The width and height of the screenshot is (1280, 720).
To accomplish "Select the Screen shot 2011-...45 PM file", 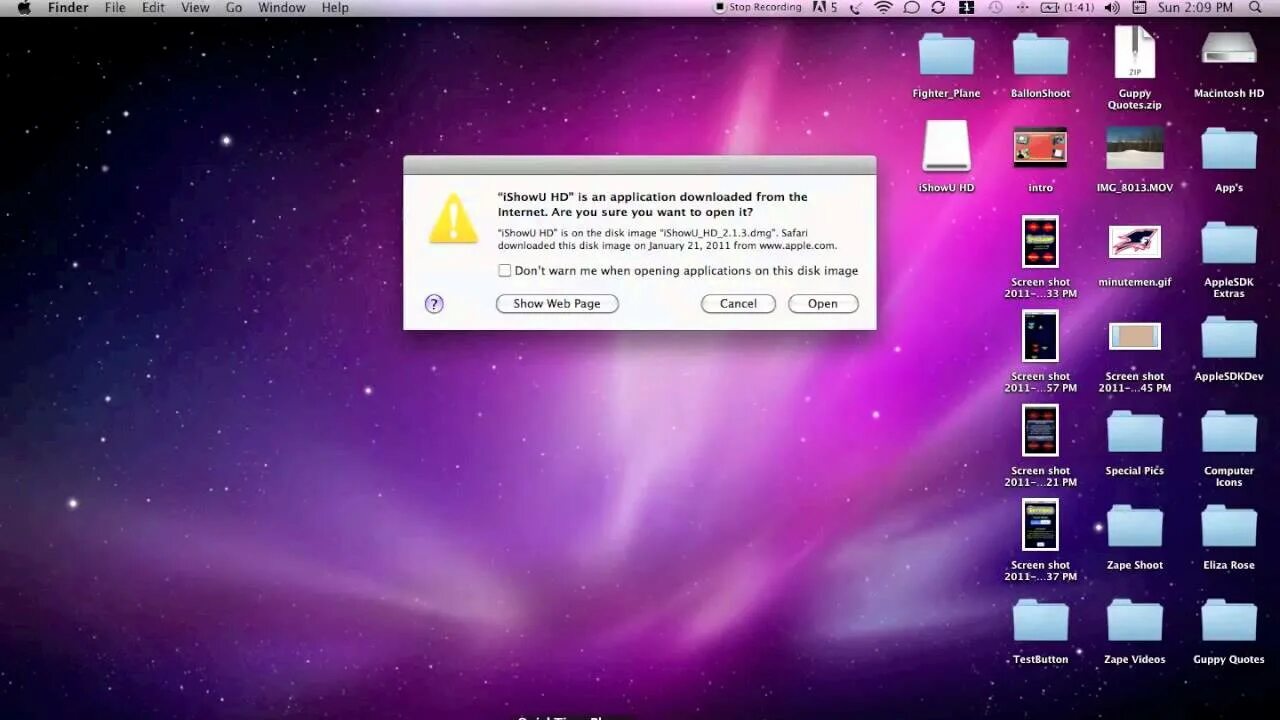I will point(1135,336).
